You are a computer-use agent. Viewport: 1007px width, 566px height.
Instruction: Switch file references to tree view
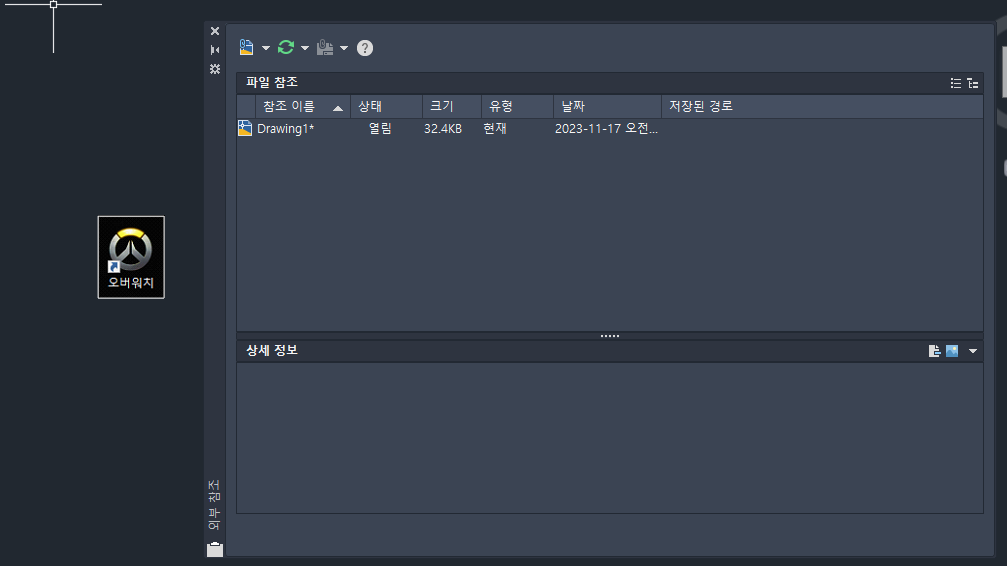click(x=973, y=83)
